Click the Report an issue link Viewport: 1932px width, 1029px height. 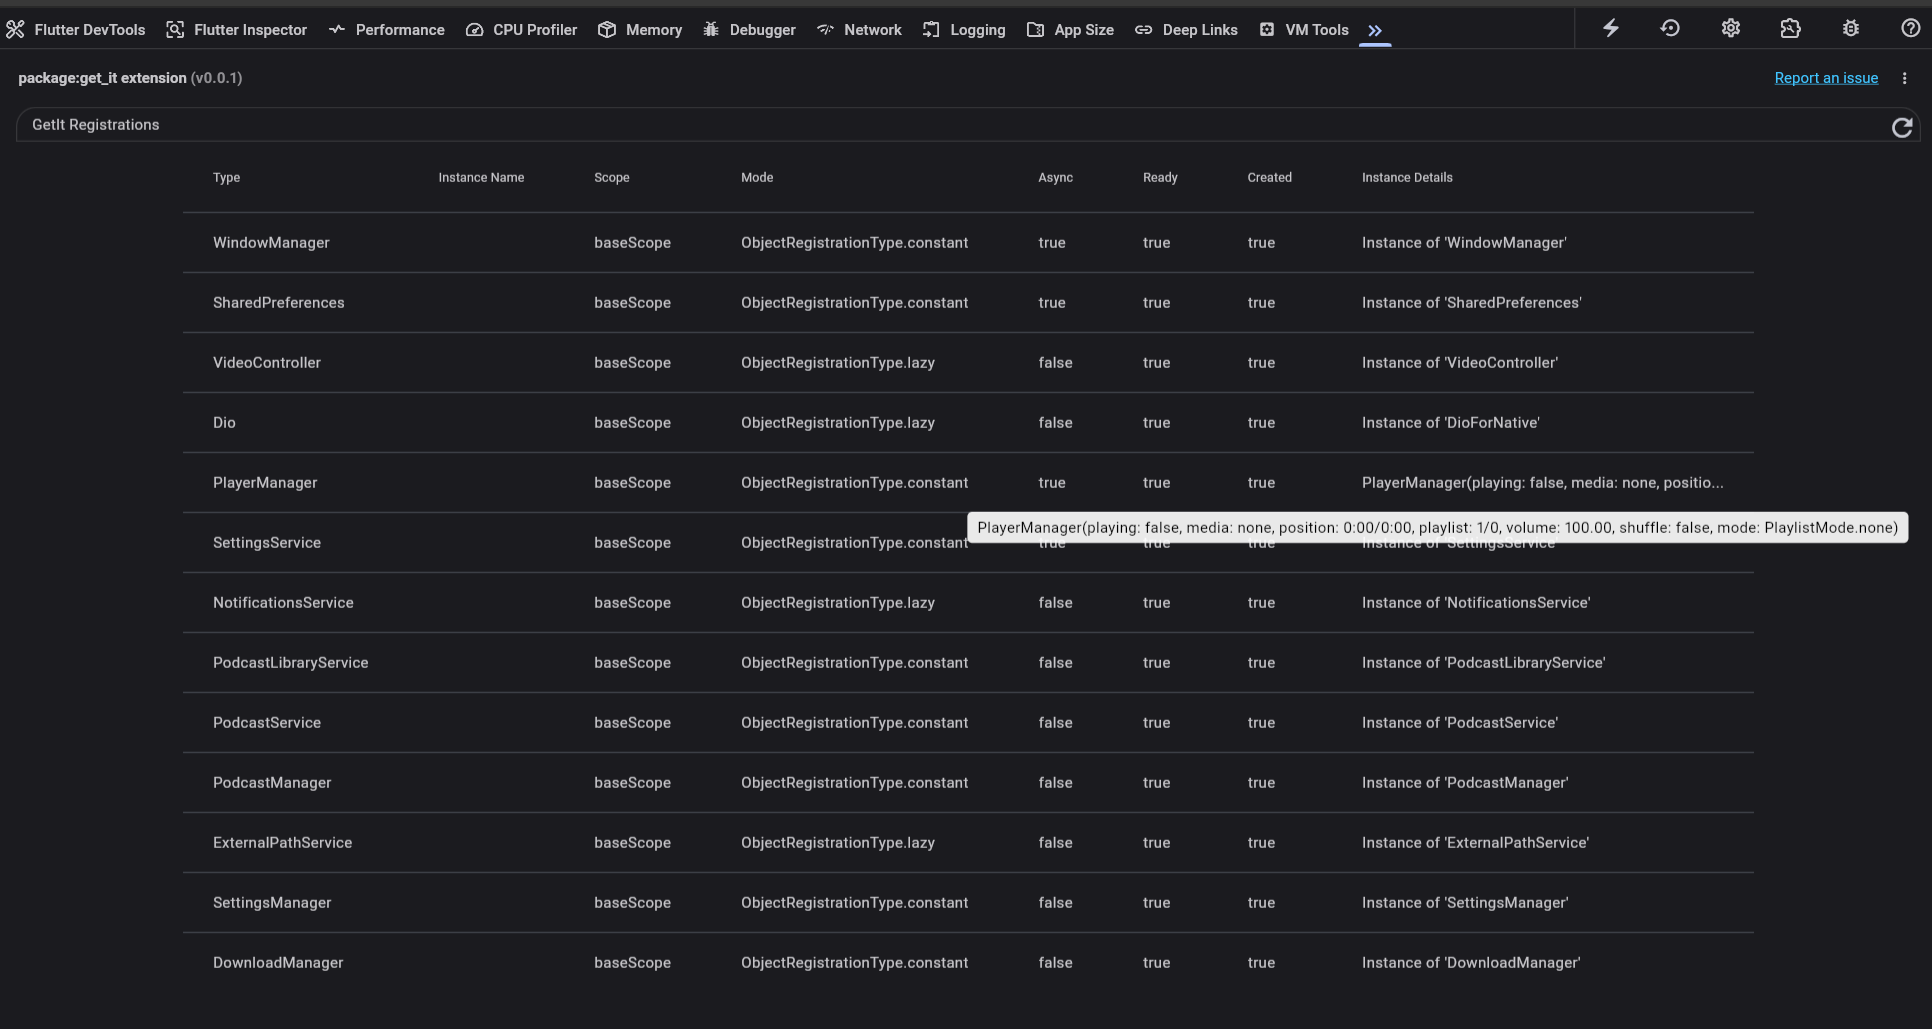[x=1826, y=77]
